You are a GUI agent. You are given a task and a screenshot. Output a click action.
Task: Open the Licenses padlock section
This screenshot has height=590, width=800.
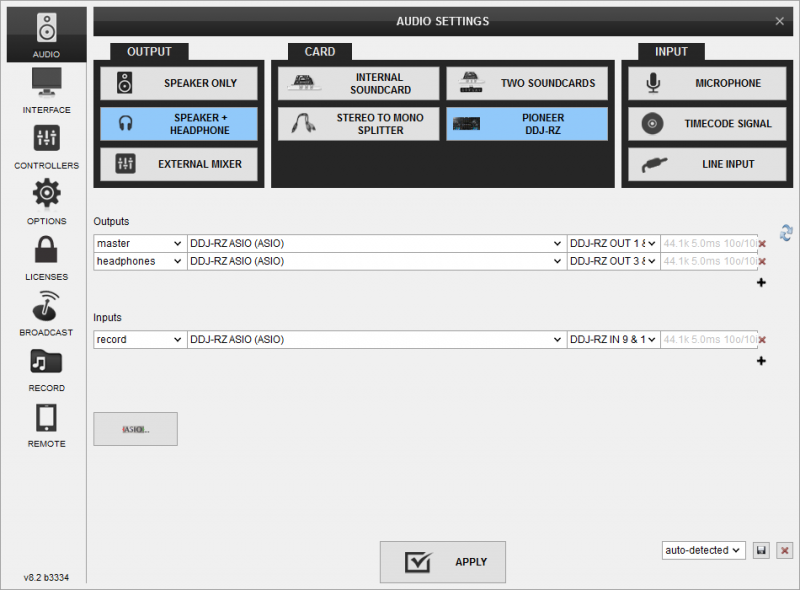[x=46, y=258]
